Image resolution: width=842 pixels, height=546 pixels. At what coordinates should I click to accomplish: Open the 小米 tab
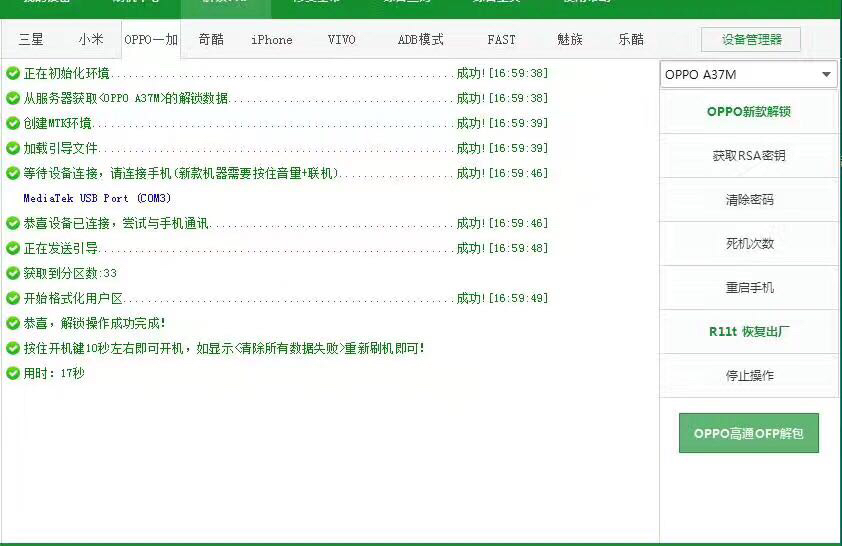91,39
